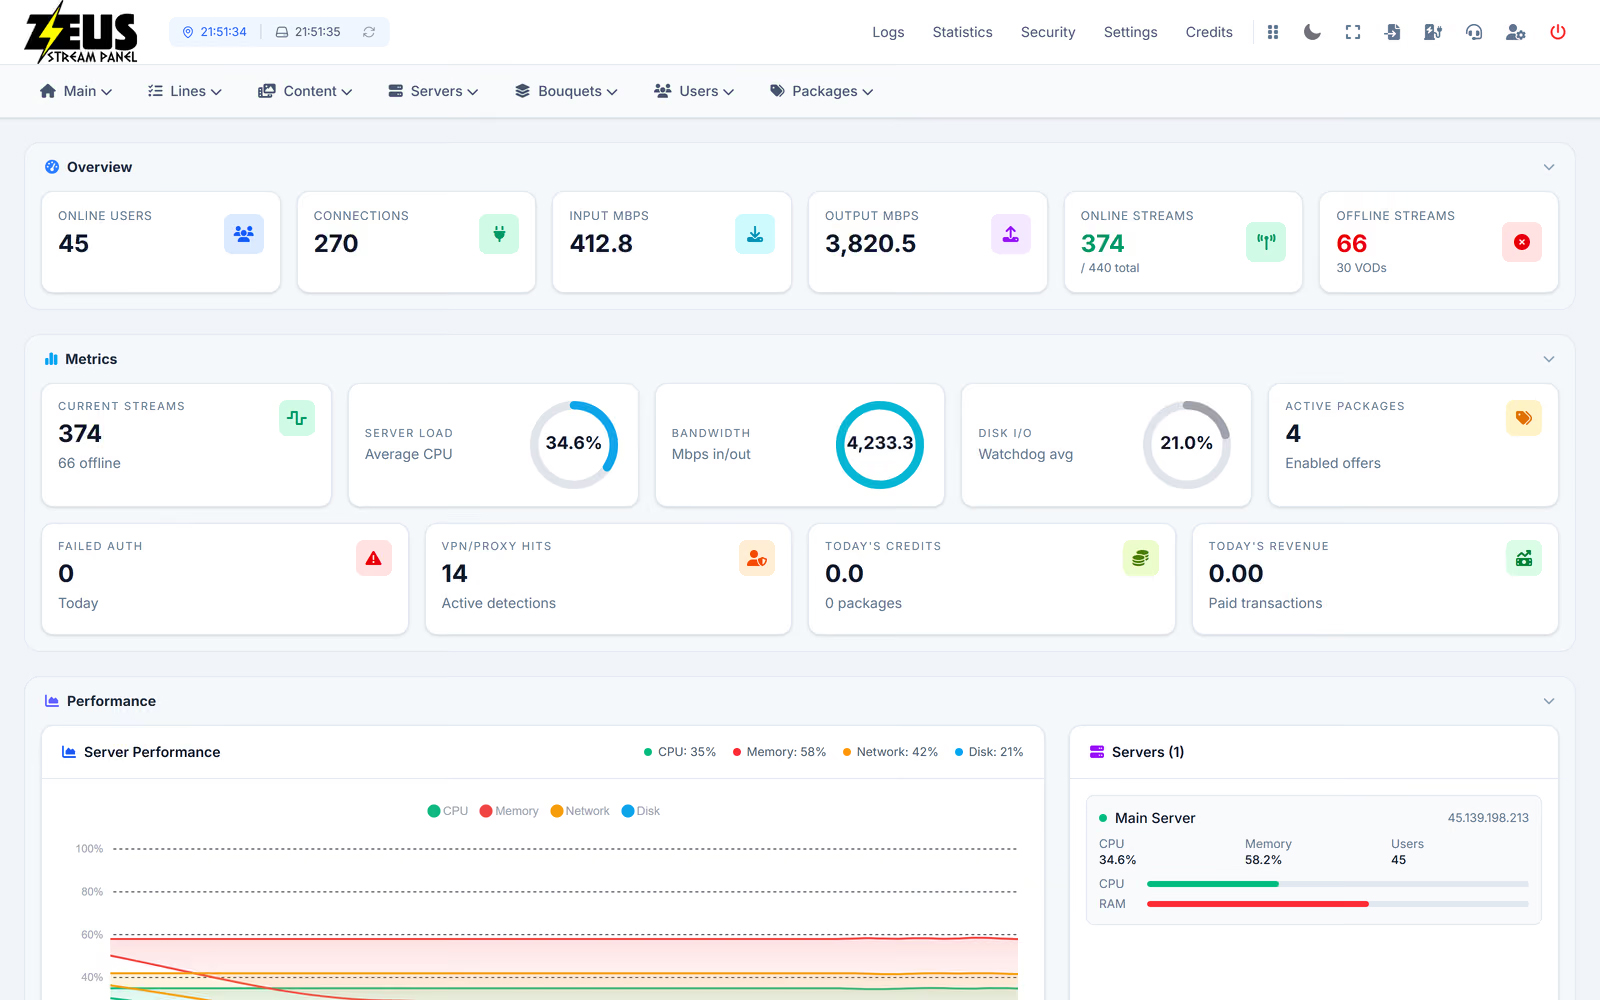Click the Active Packages tag icon
Viewport: 1600px width, 1000px height.
point(1524,418)
